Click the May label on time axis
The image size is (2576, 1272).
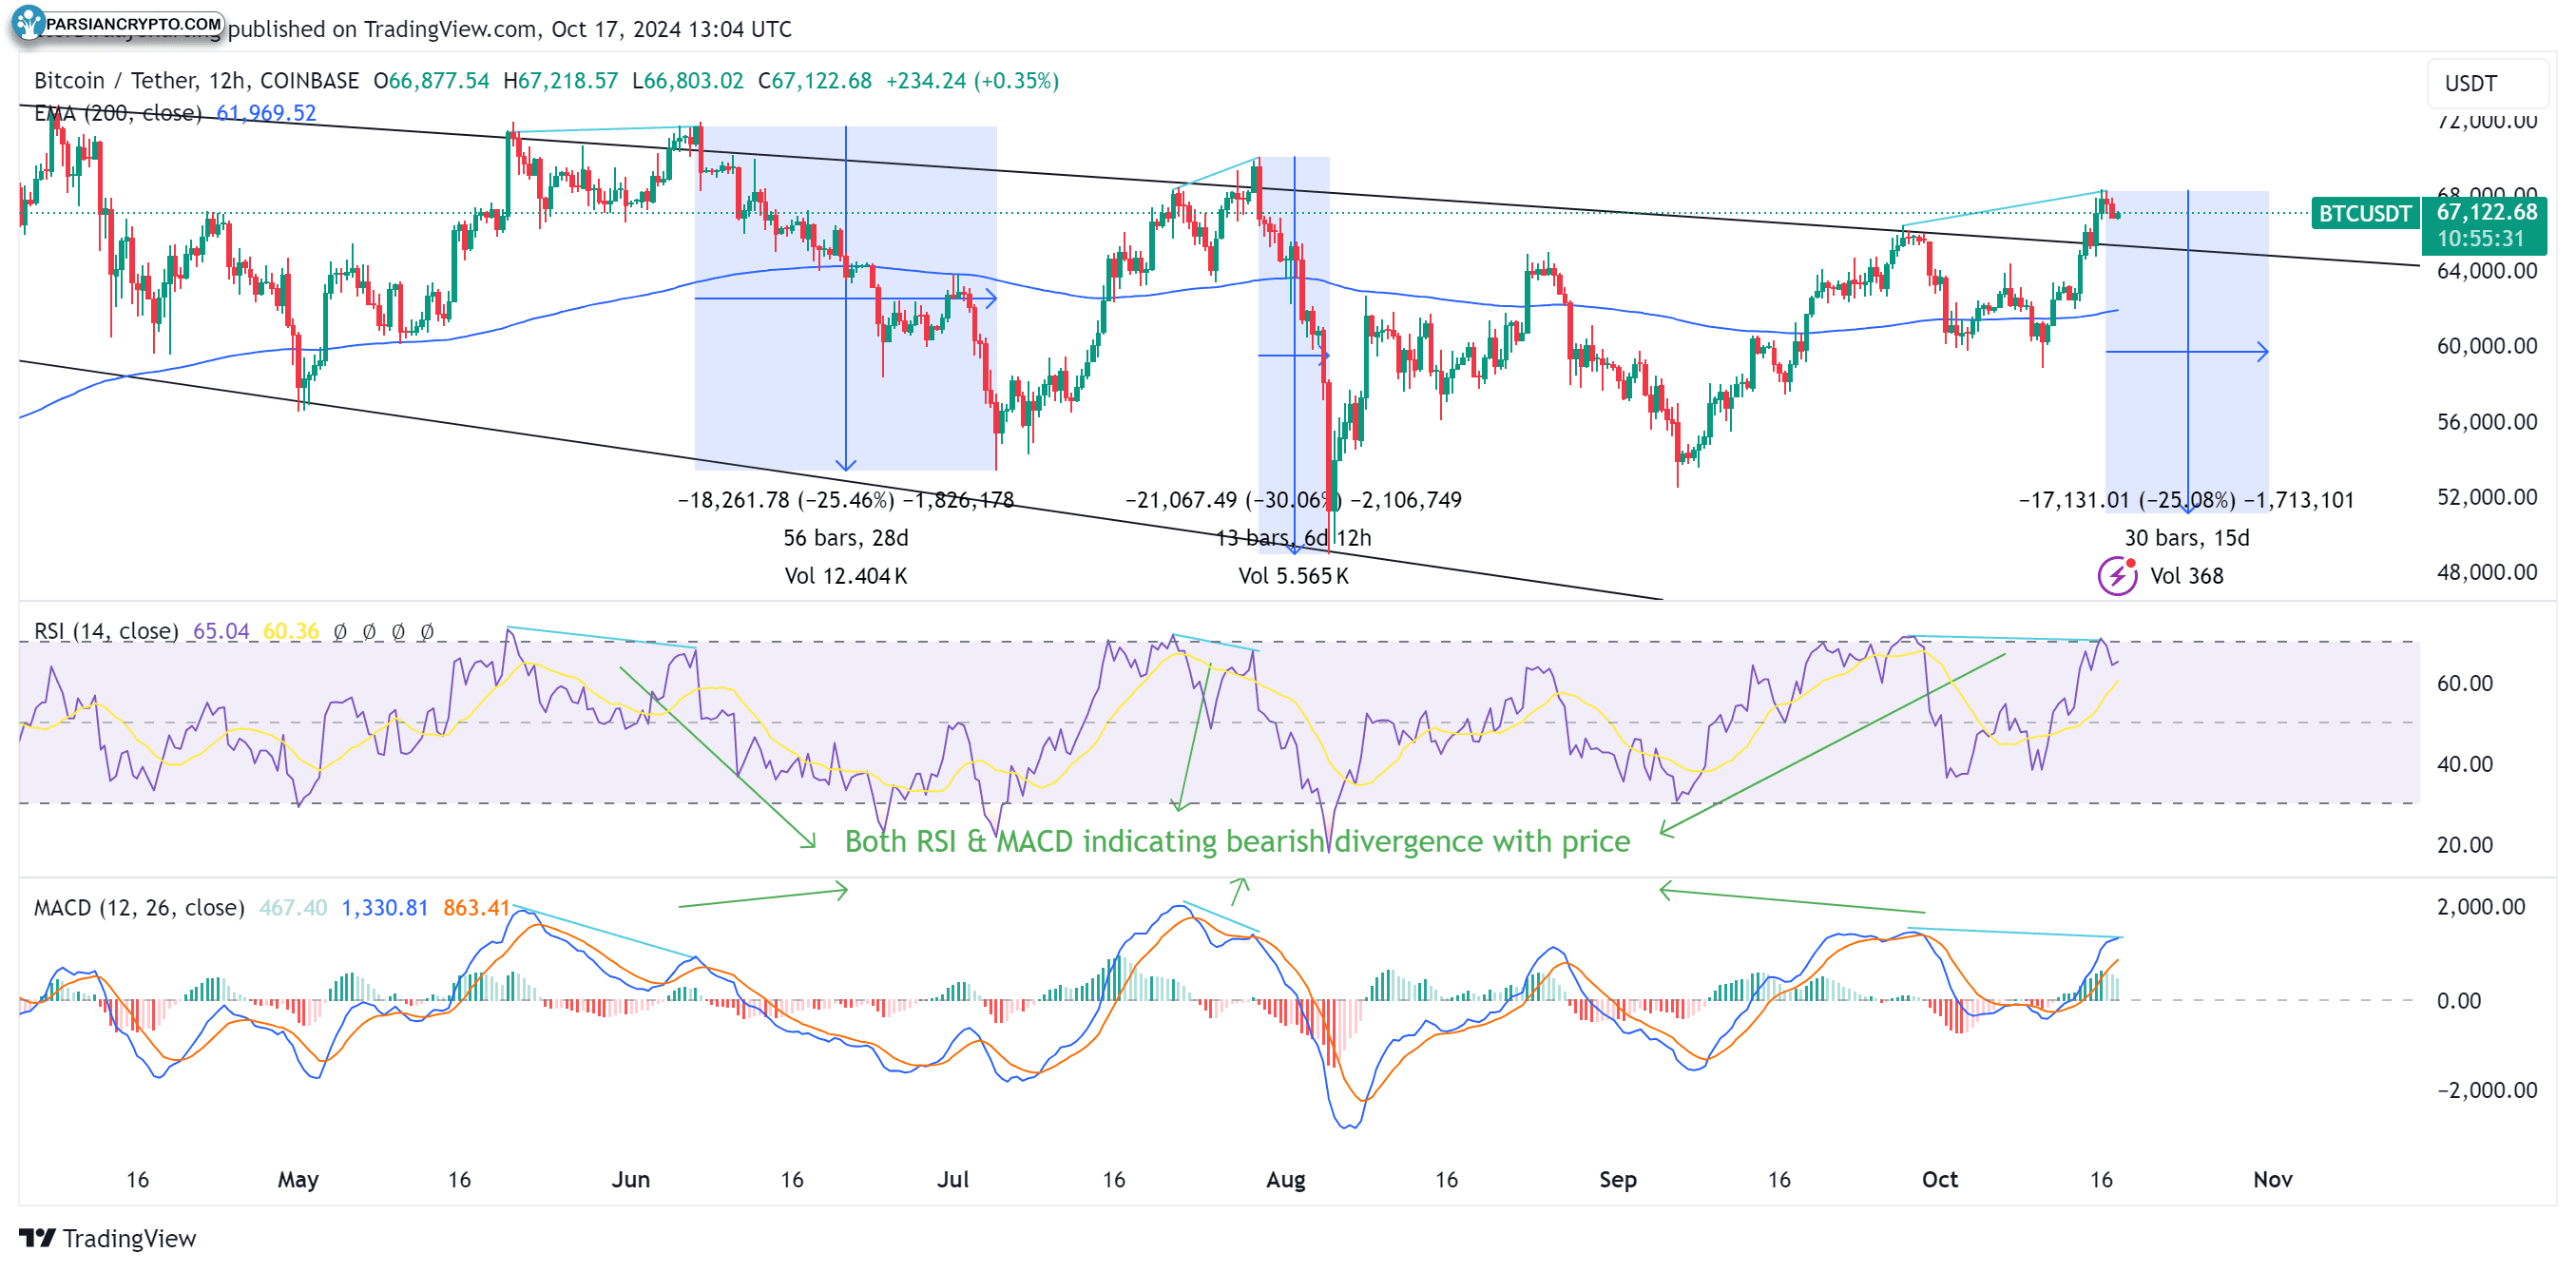tap(298, 1180)
